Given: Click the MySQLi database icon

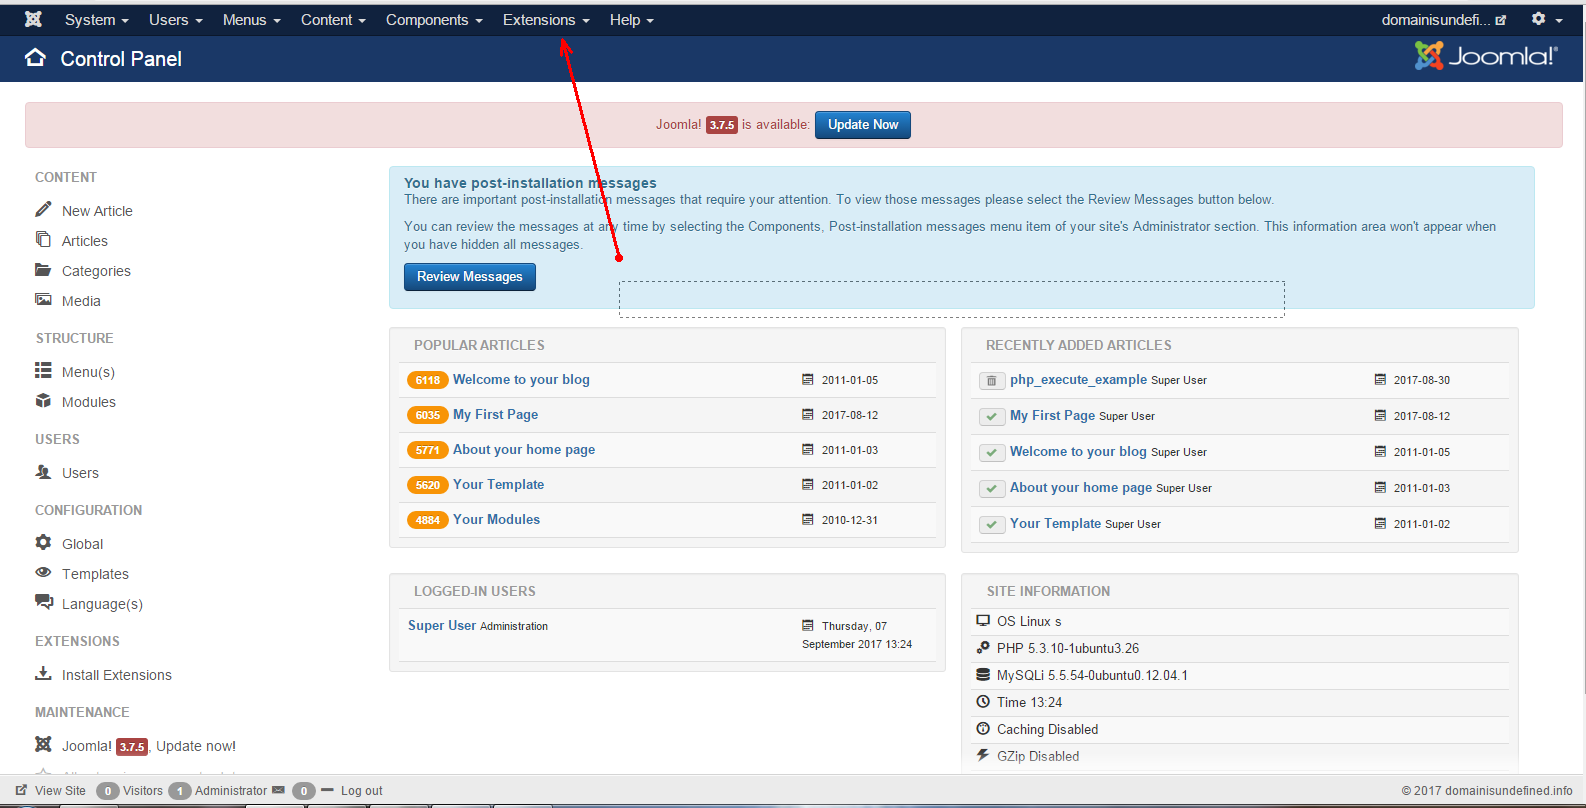Looking at the screenshot, I should pyautogui.click(x=983, y=674).
